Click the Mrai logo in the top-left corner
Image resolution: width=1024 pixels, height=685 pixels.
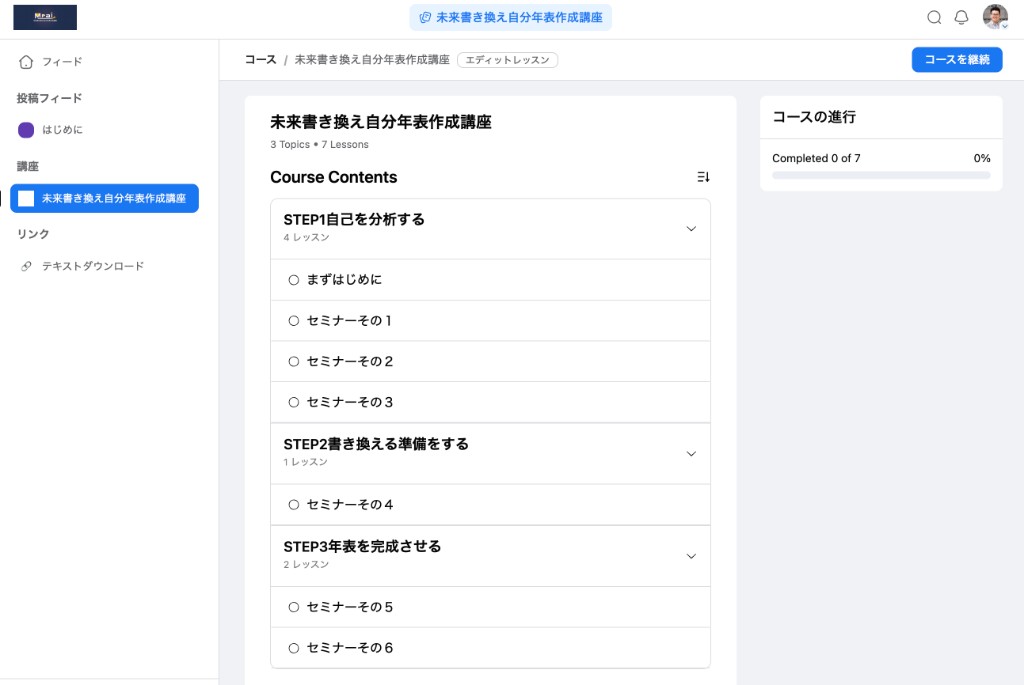pyautogui.click(x=44, y=17)
